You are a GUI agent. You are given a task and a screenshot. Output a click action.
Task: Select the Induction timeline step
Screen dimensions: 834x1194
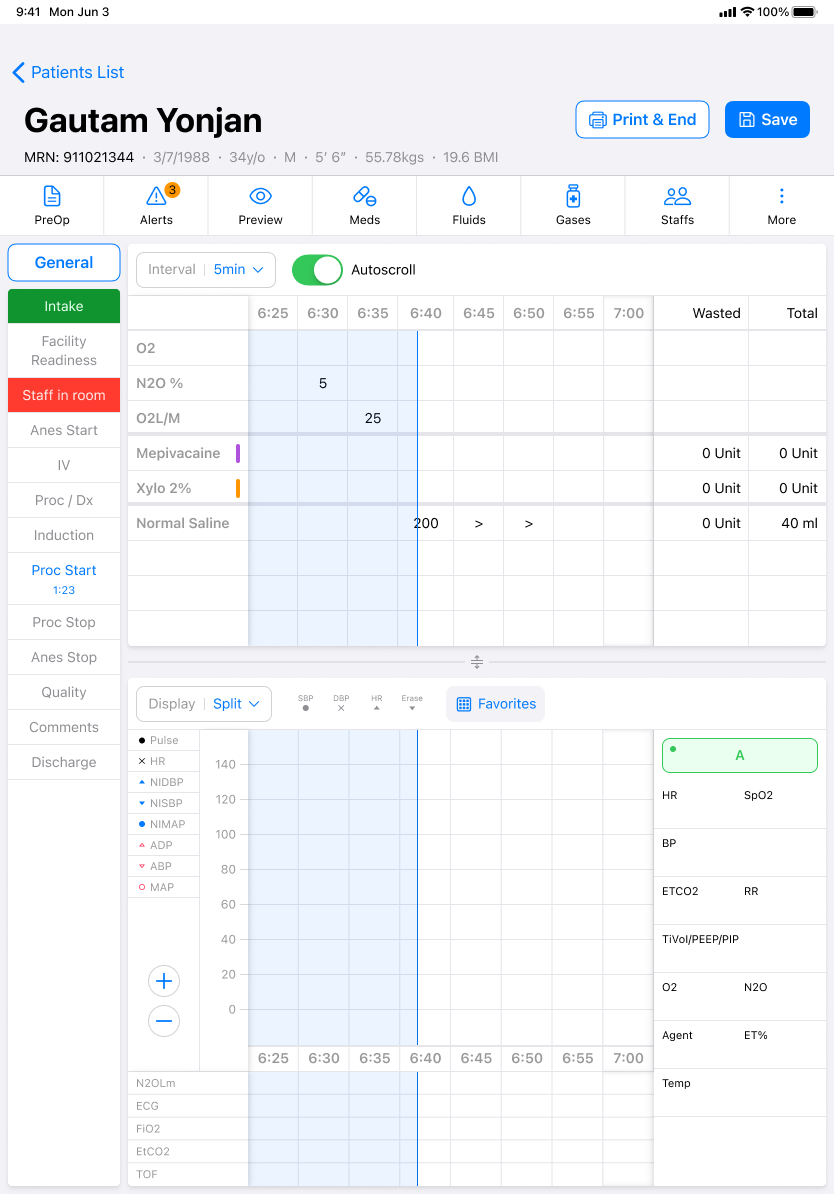pos(64,535)
